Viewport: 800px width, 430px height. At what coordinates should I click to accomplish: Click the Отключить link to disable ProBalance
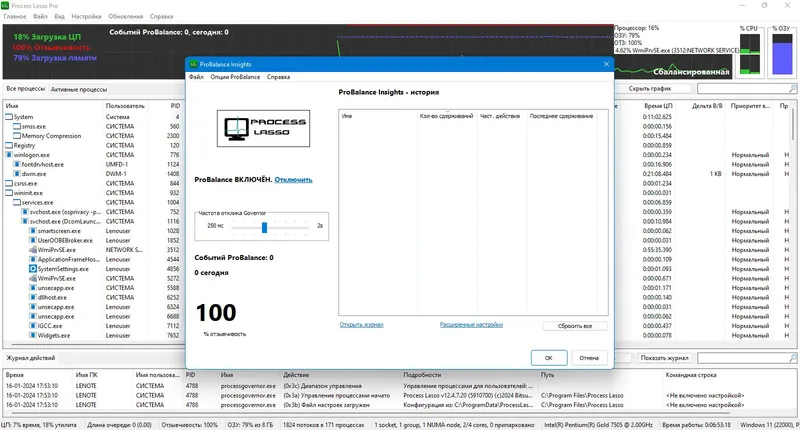coord(293,180)
